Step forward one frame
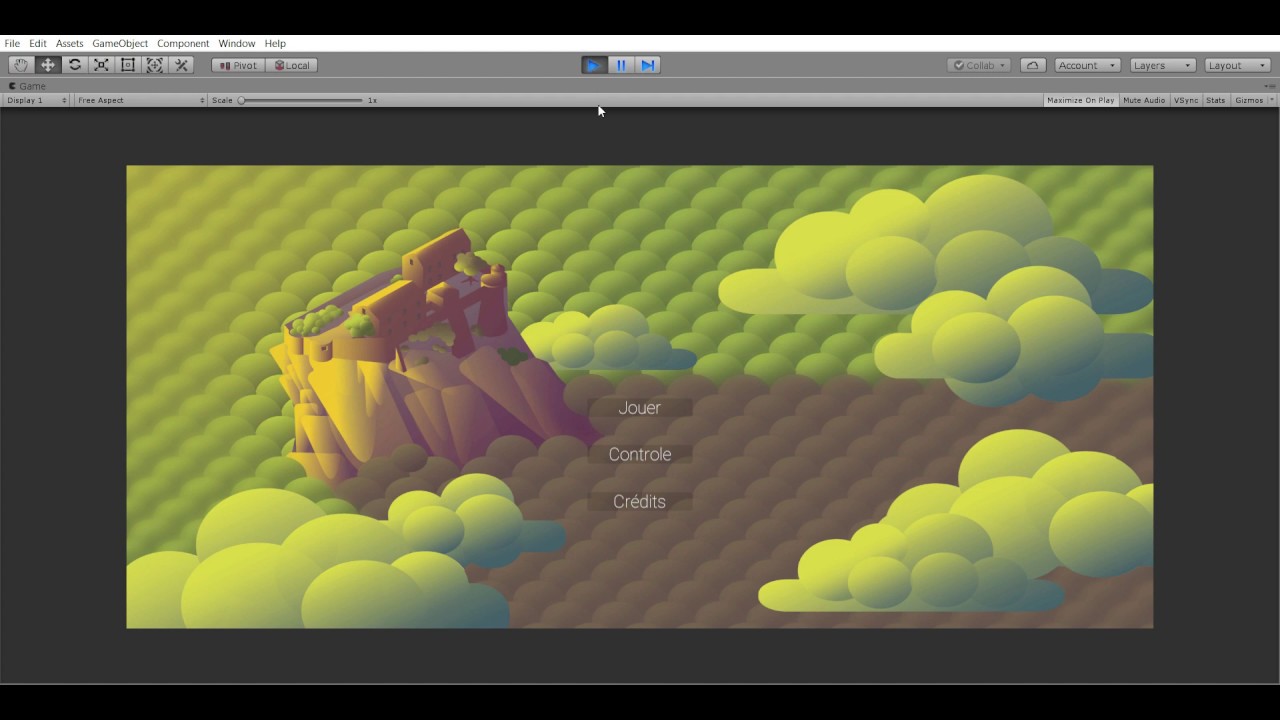This screenshot has height=720, width=1280. (x=648, y=65)
